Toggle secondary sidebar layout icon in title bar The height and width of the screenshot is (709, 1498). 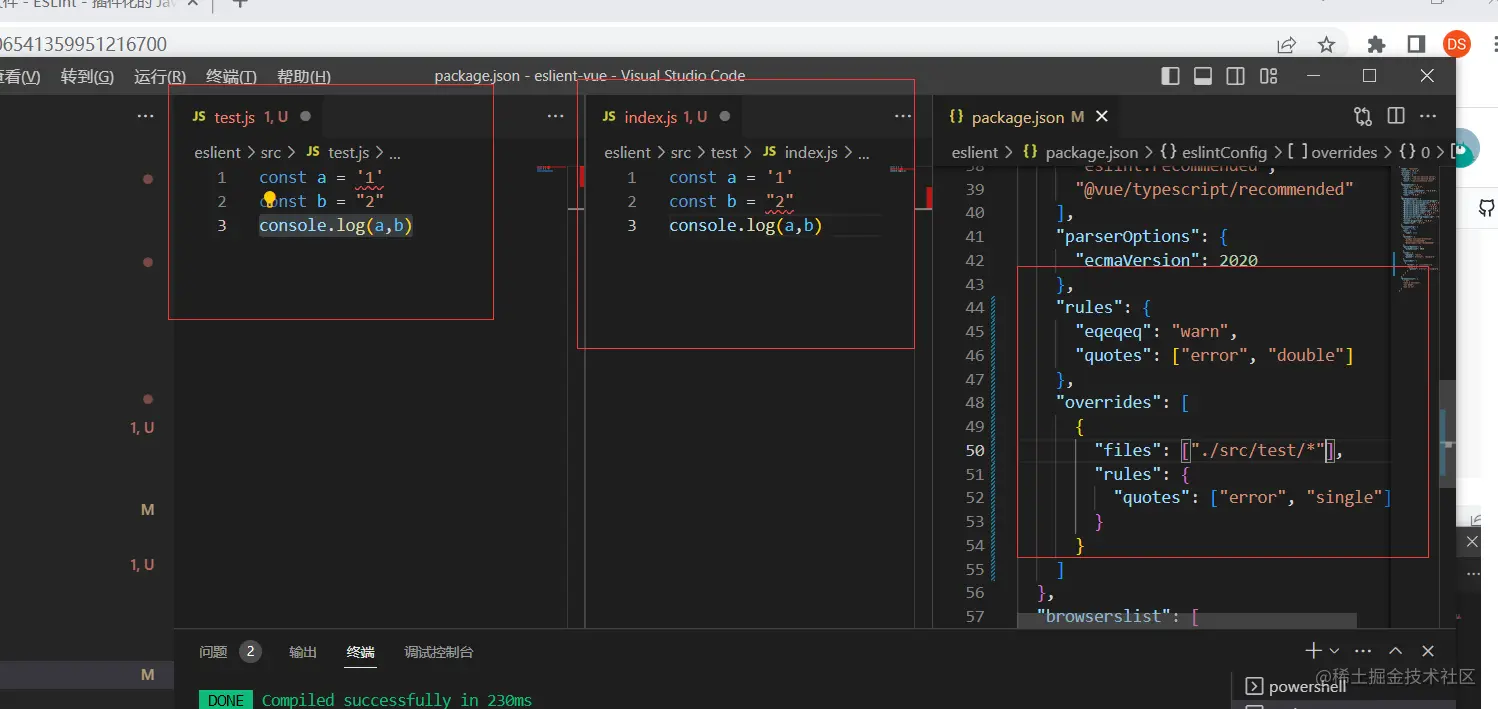[1236, 76]
